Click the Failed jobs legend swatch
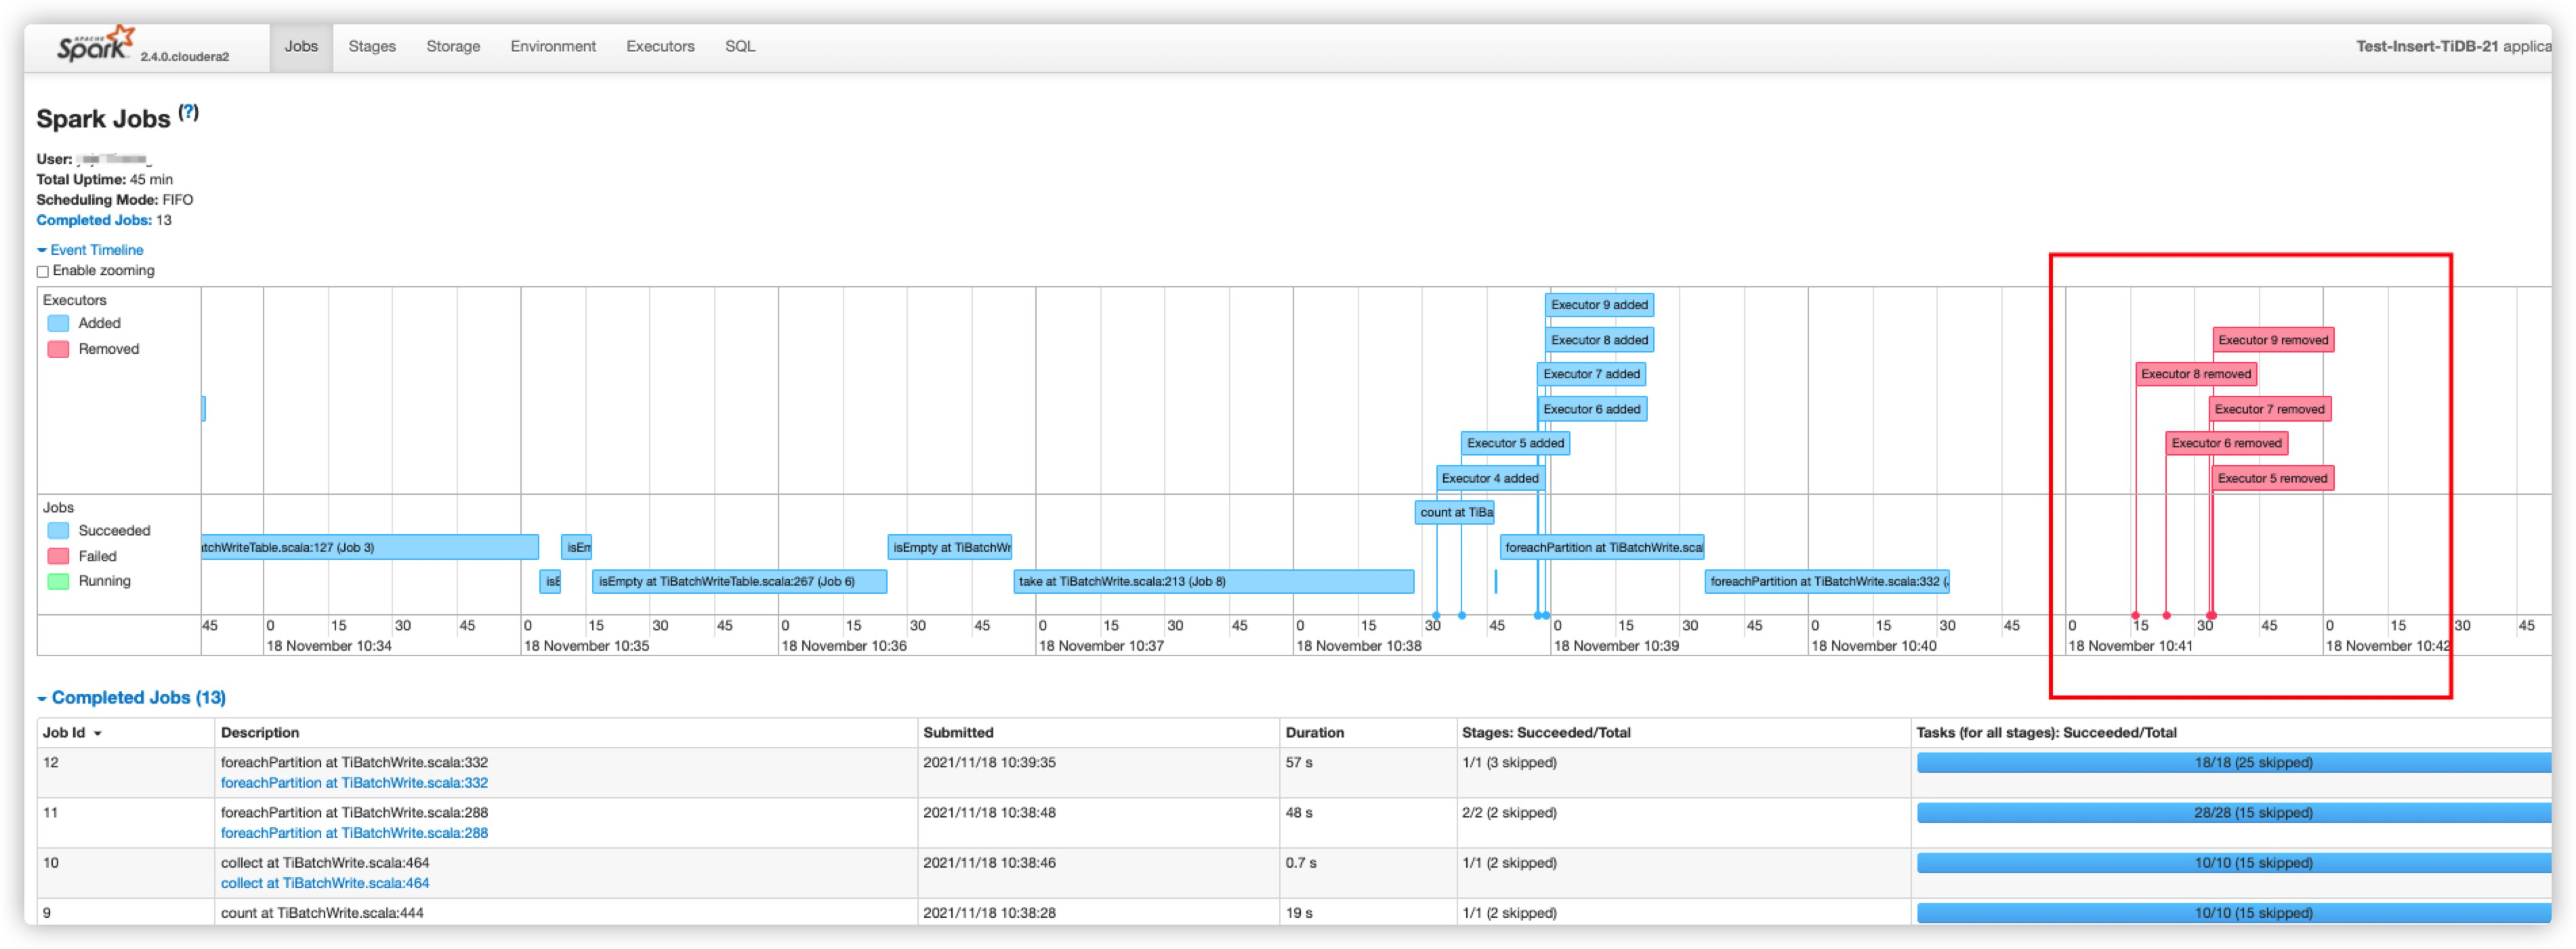This screenshot has width=2576, height=949. pyautogui.click(x=58, y=556)
